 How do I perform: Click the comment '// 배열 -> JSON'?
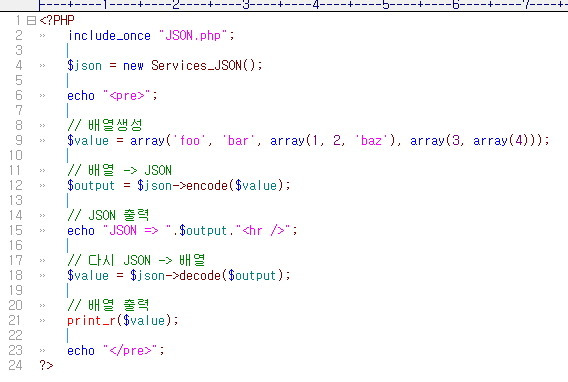coord(119,170)
